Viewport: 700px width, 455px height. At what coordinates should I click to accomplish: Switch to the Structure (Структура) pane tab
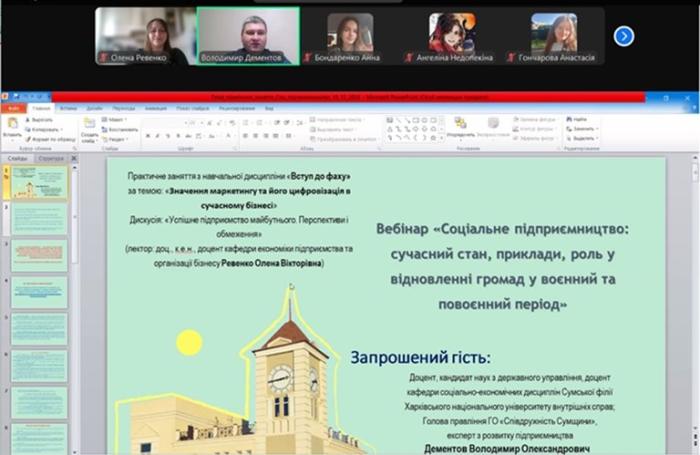[x=51, y=158]
